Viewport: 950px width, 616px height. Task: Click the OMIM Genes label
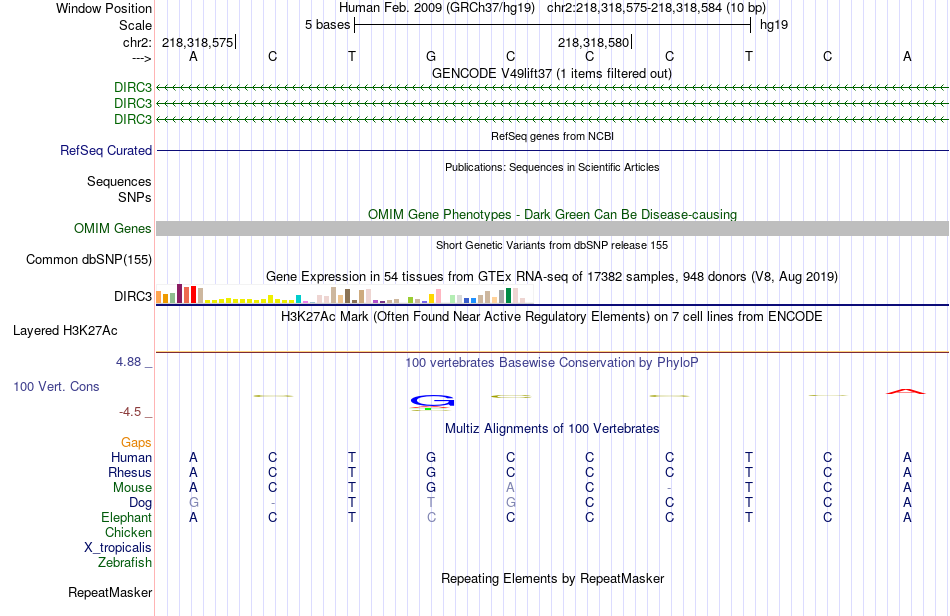pyautogui.click(x=113, y=228)
